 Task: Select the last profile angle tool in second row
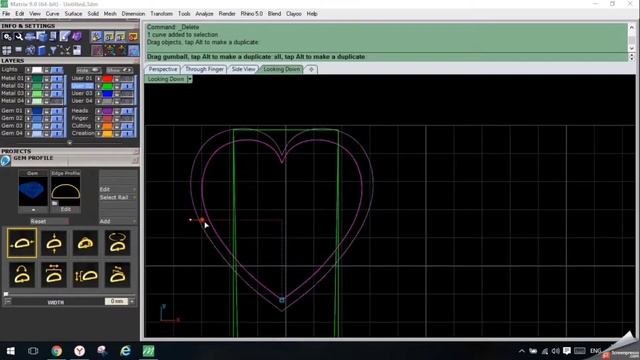pos(118,275)
